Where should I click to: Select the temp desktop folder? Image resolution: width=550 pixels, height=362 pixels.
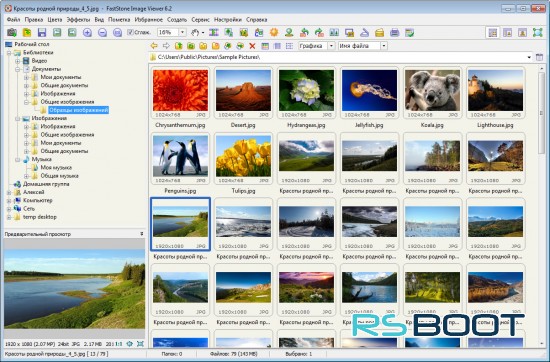pyautogui.click(x=40, y=217)
